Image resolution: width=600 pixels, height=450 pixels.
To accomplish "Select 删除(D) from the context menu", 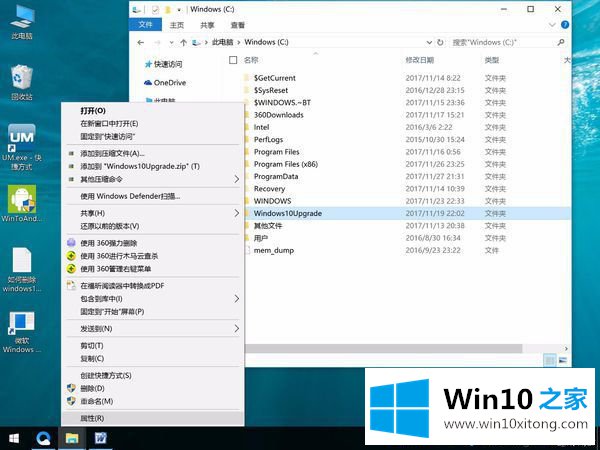I will point(91,388).
